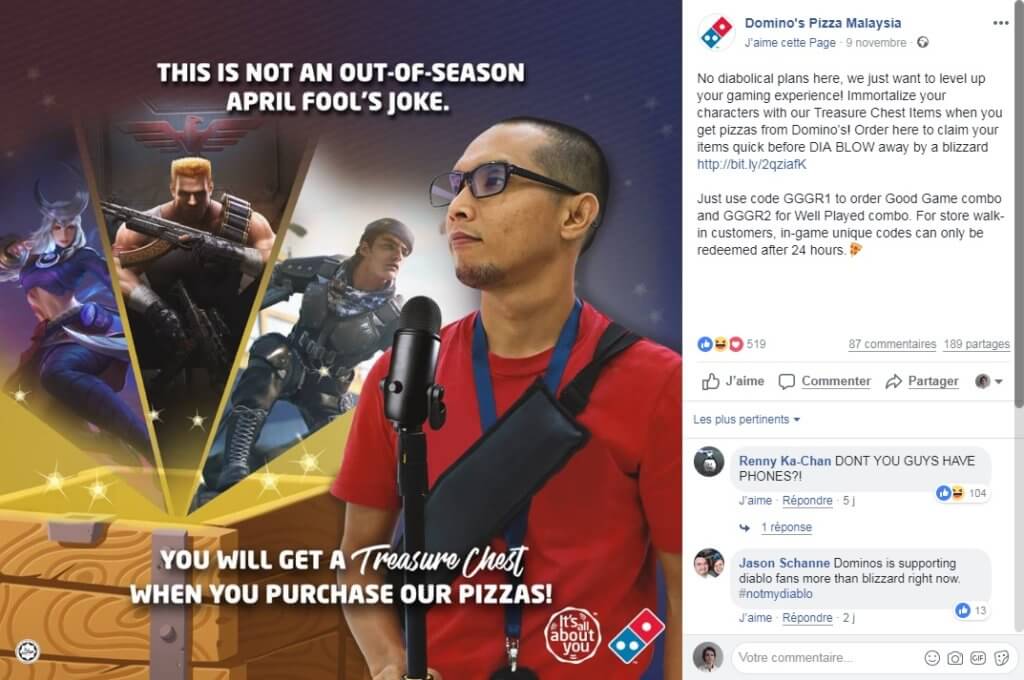
Task: Click the globe public-visibility icon
Action: click(923, 42)
